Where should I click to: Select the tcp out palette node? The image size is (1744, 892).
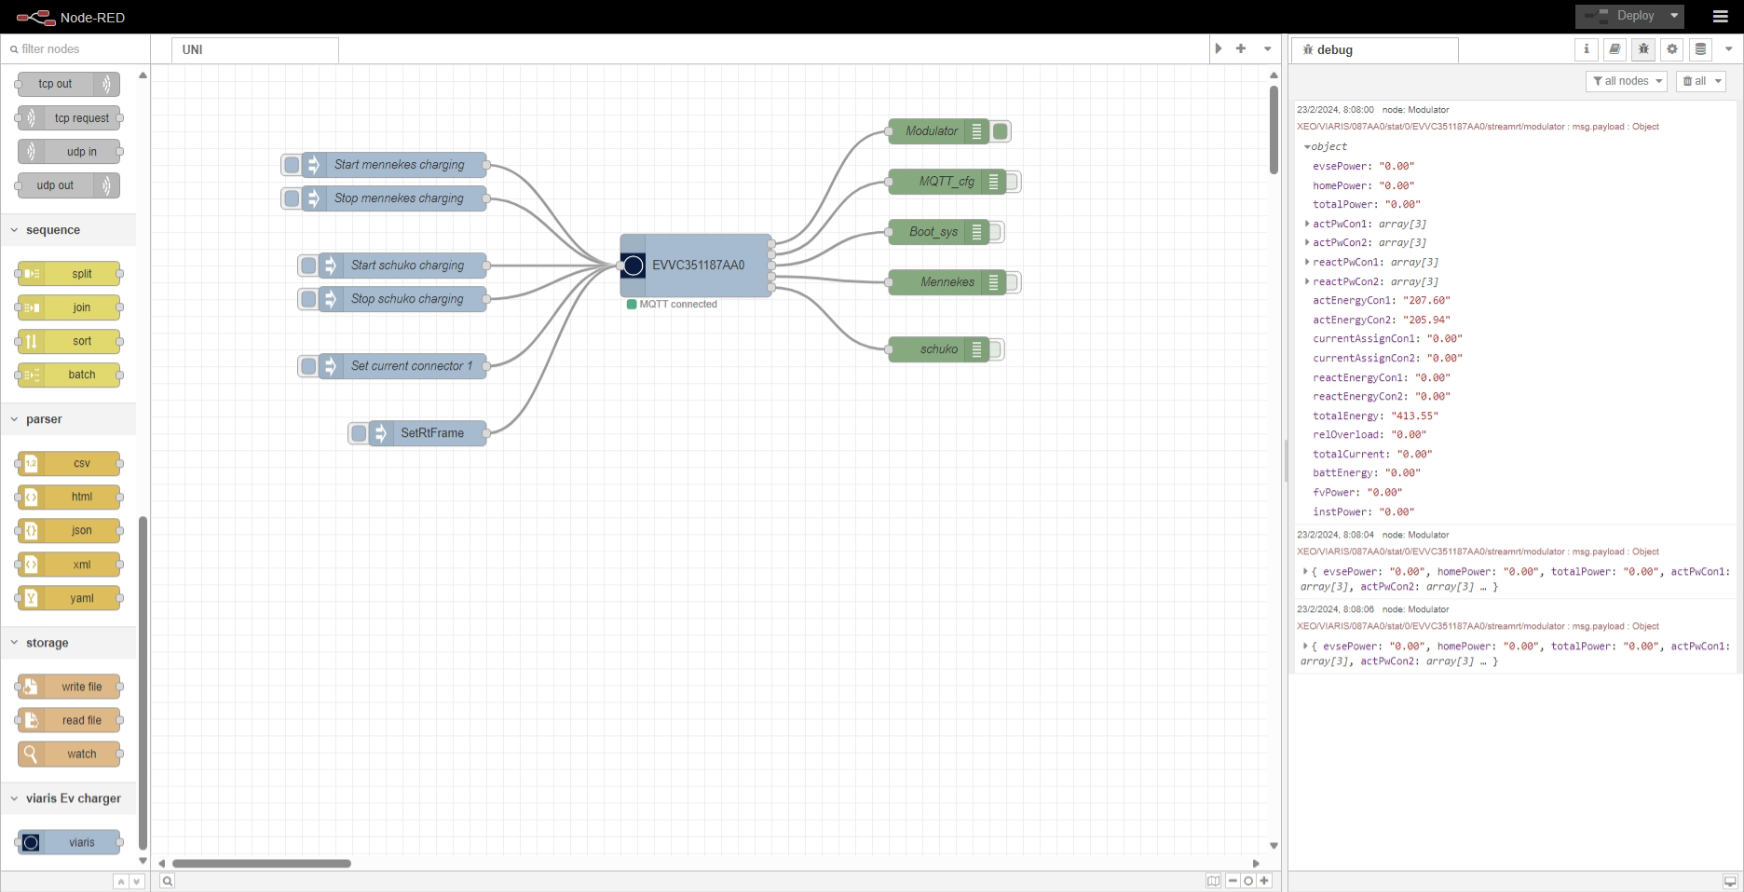coord(68,84)
